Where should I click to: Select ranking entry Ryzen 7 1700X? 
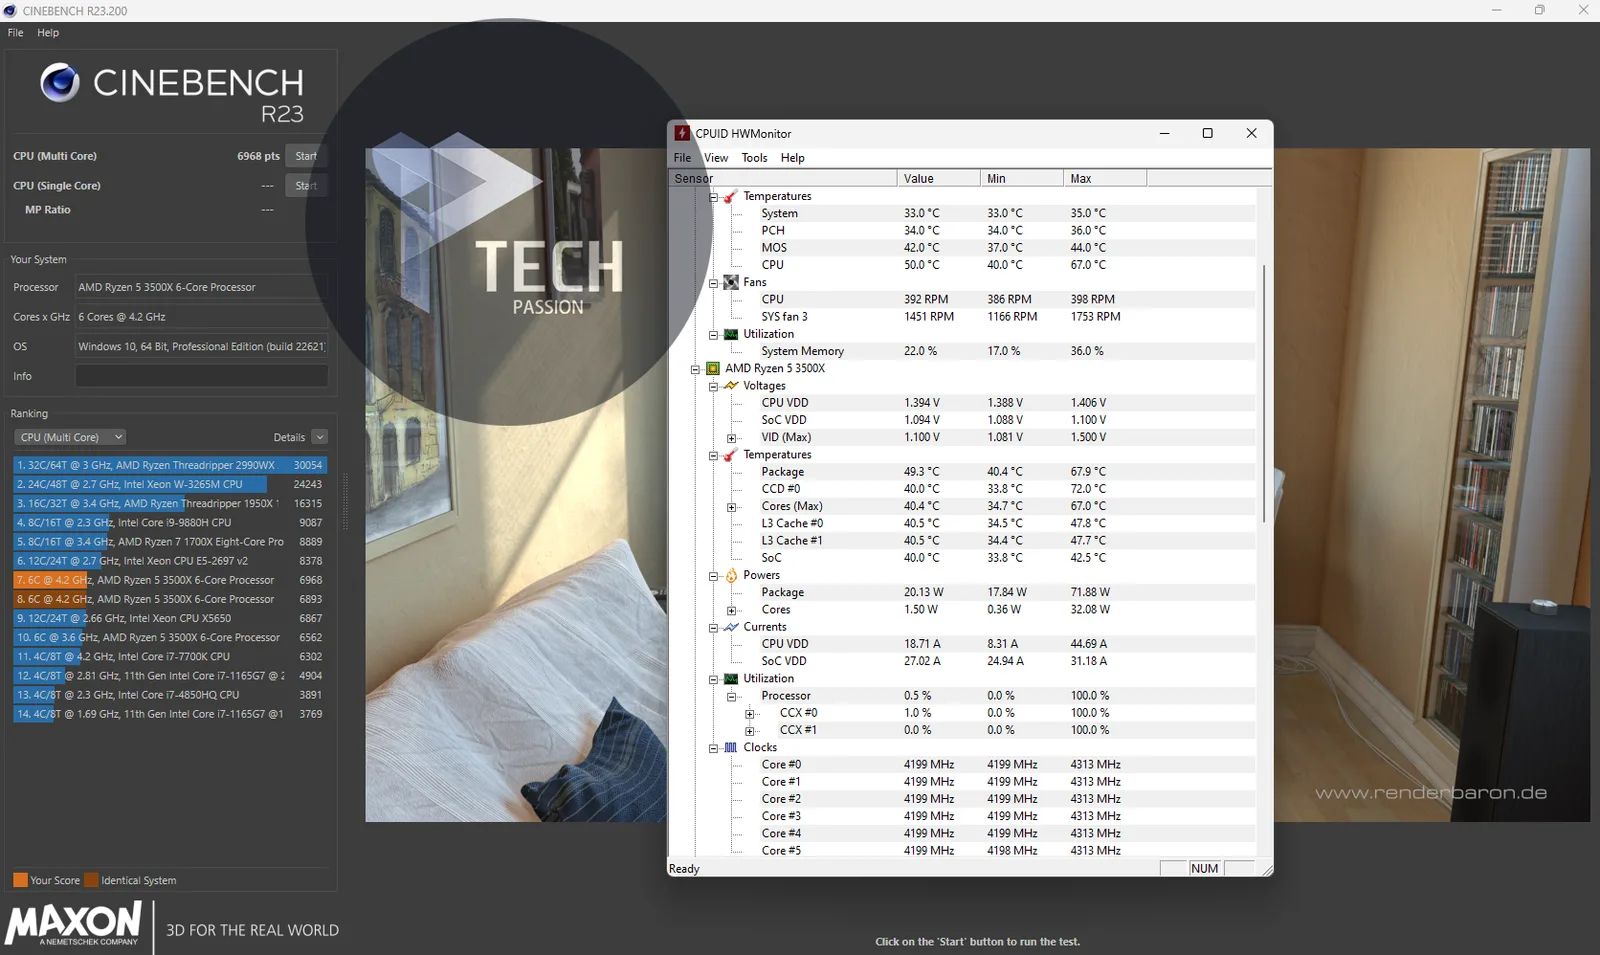pos(170,541)
